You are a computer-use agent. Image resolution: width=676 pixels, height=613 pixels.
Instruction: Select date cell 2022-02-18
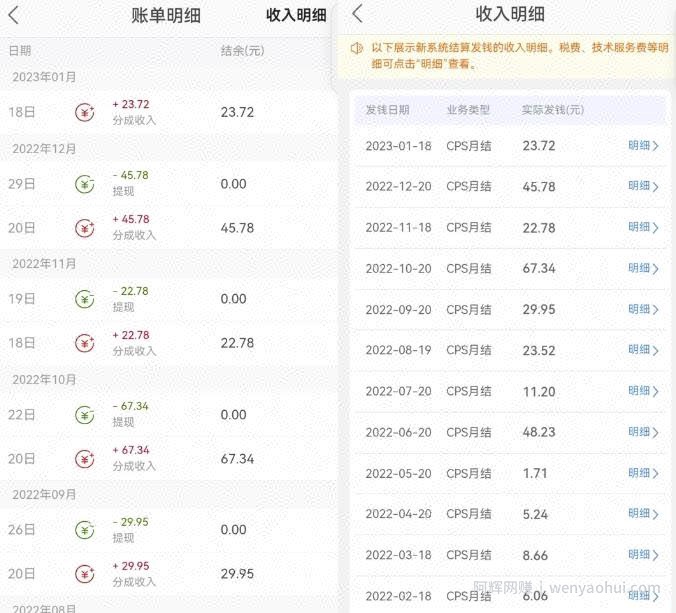tap(398, 596)
